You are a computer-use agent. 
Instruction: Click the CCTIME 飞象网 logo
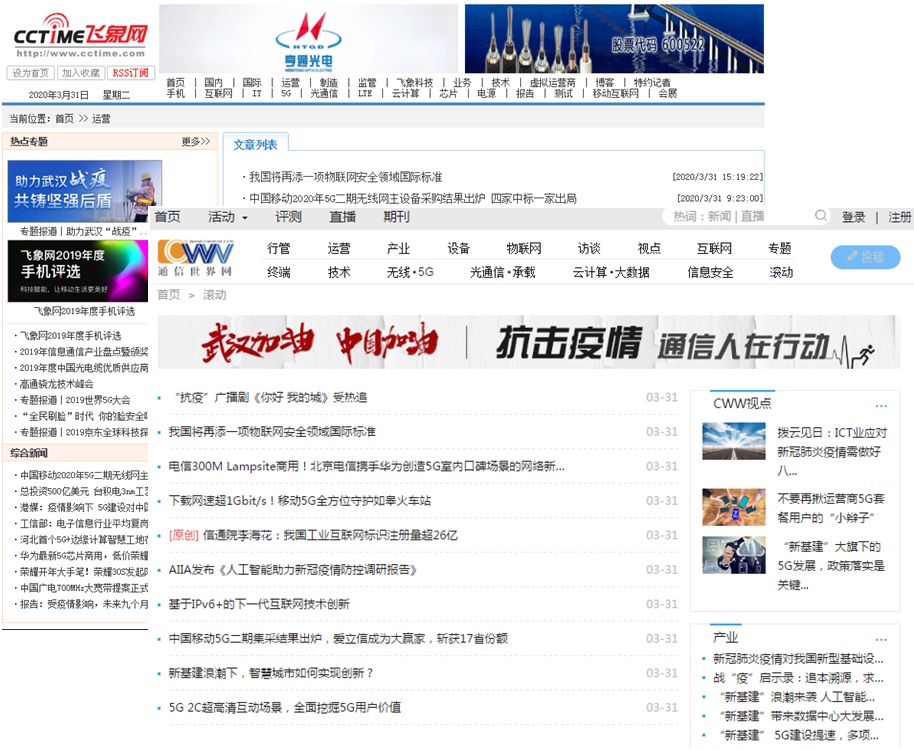click(x=80, y=37)
